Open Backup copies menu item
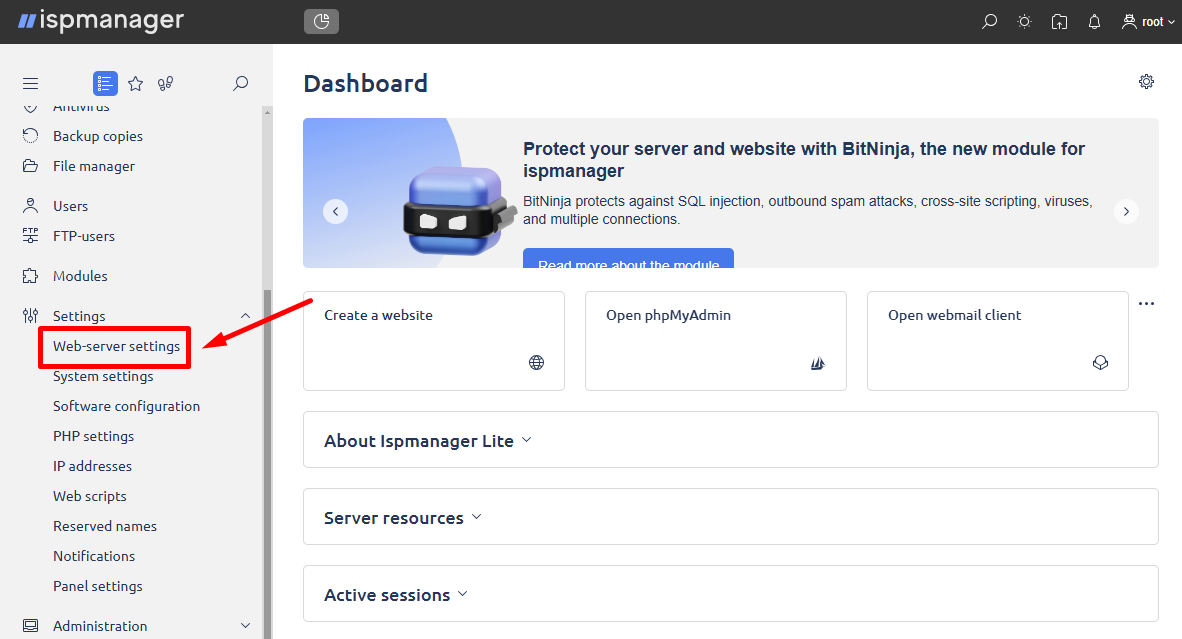1182x639 pixels. [x=98, y=136]
